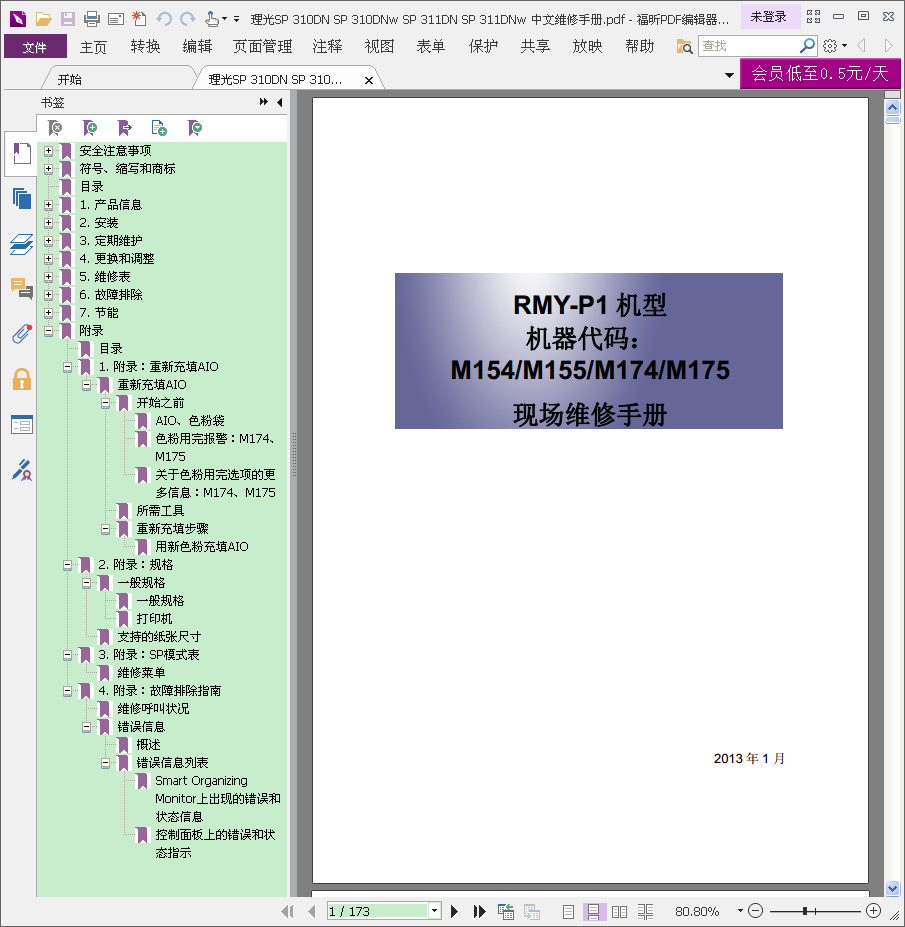The height and width of the screenshot is (927, 905).
Task: Click the zoom out minus button
Action: [755, 911]
